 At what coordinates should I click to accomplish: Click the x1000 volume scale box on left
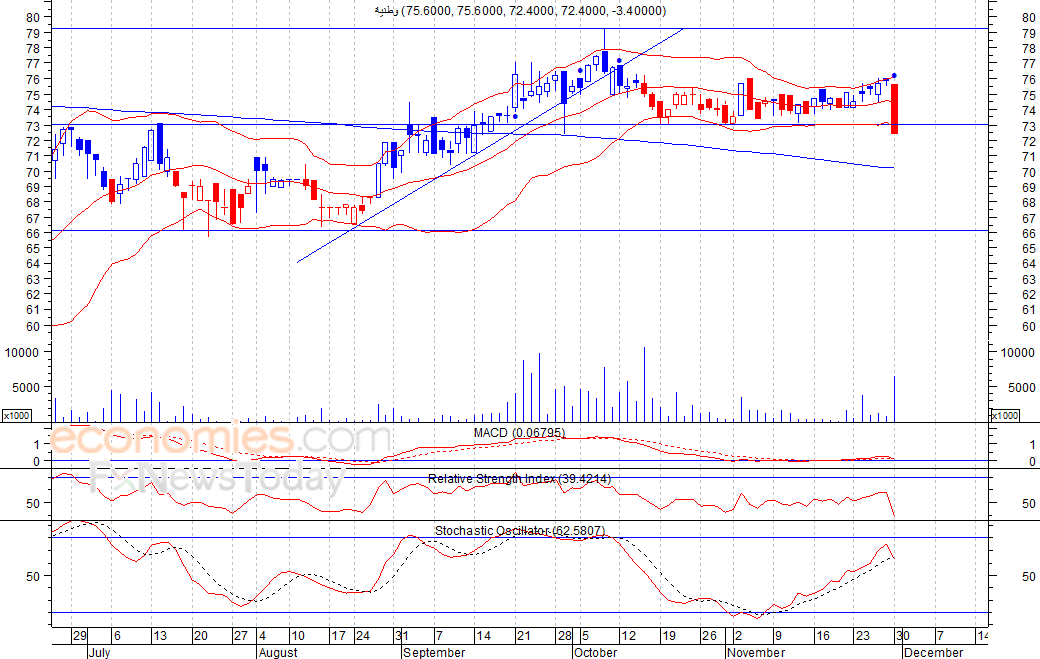[17, 415]
